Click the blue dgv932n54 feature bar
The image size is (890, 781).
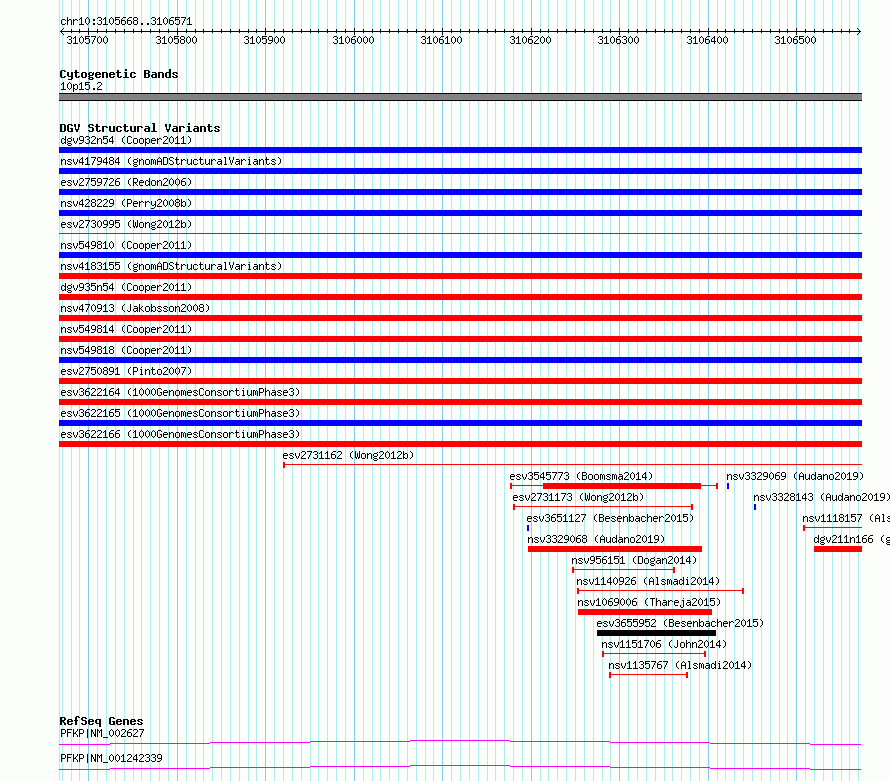(x=460, y=150)
